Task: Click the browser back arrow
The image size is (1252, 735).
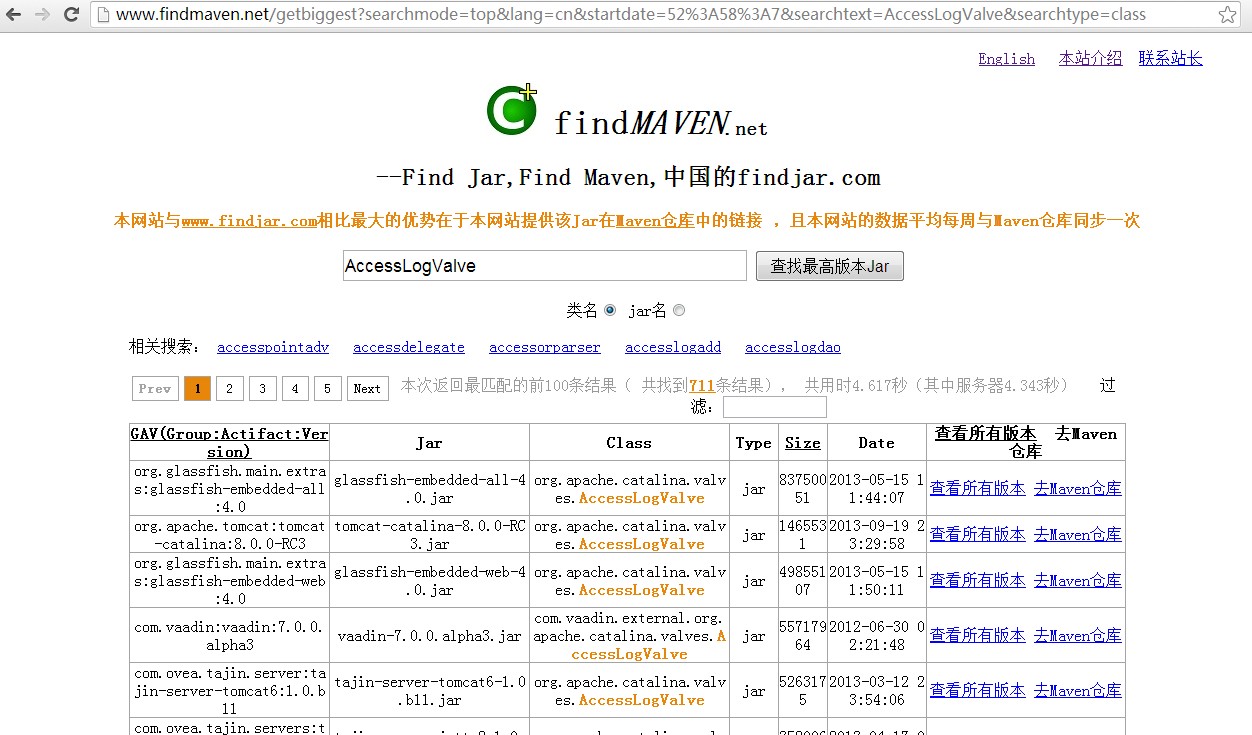Action: [x=15, y=15]
